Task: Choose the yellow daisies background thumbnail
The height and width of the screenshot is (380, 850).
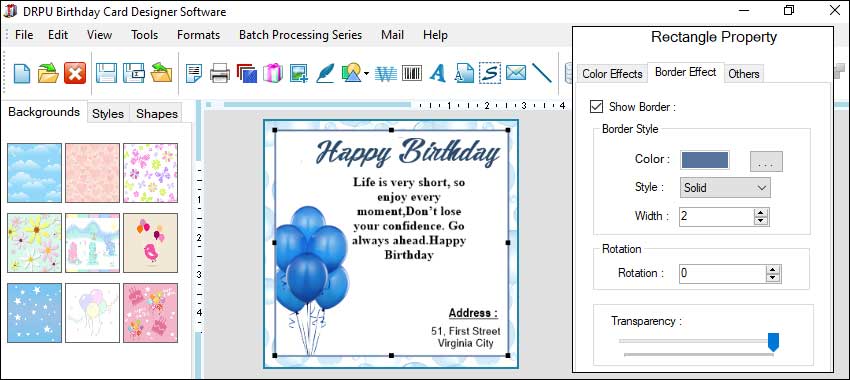Action: [x=34, y=243]
